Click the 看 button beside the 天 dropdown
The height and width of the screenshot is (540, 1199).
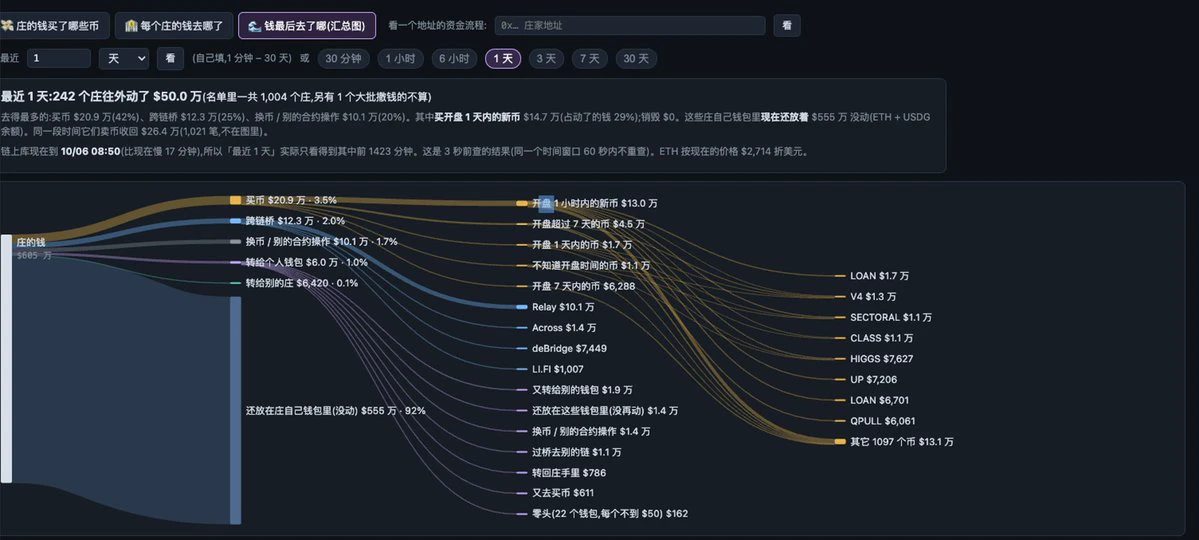171,58
